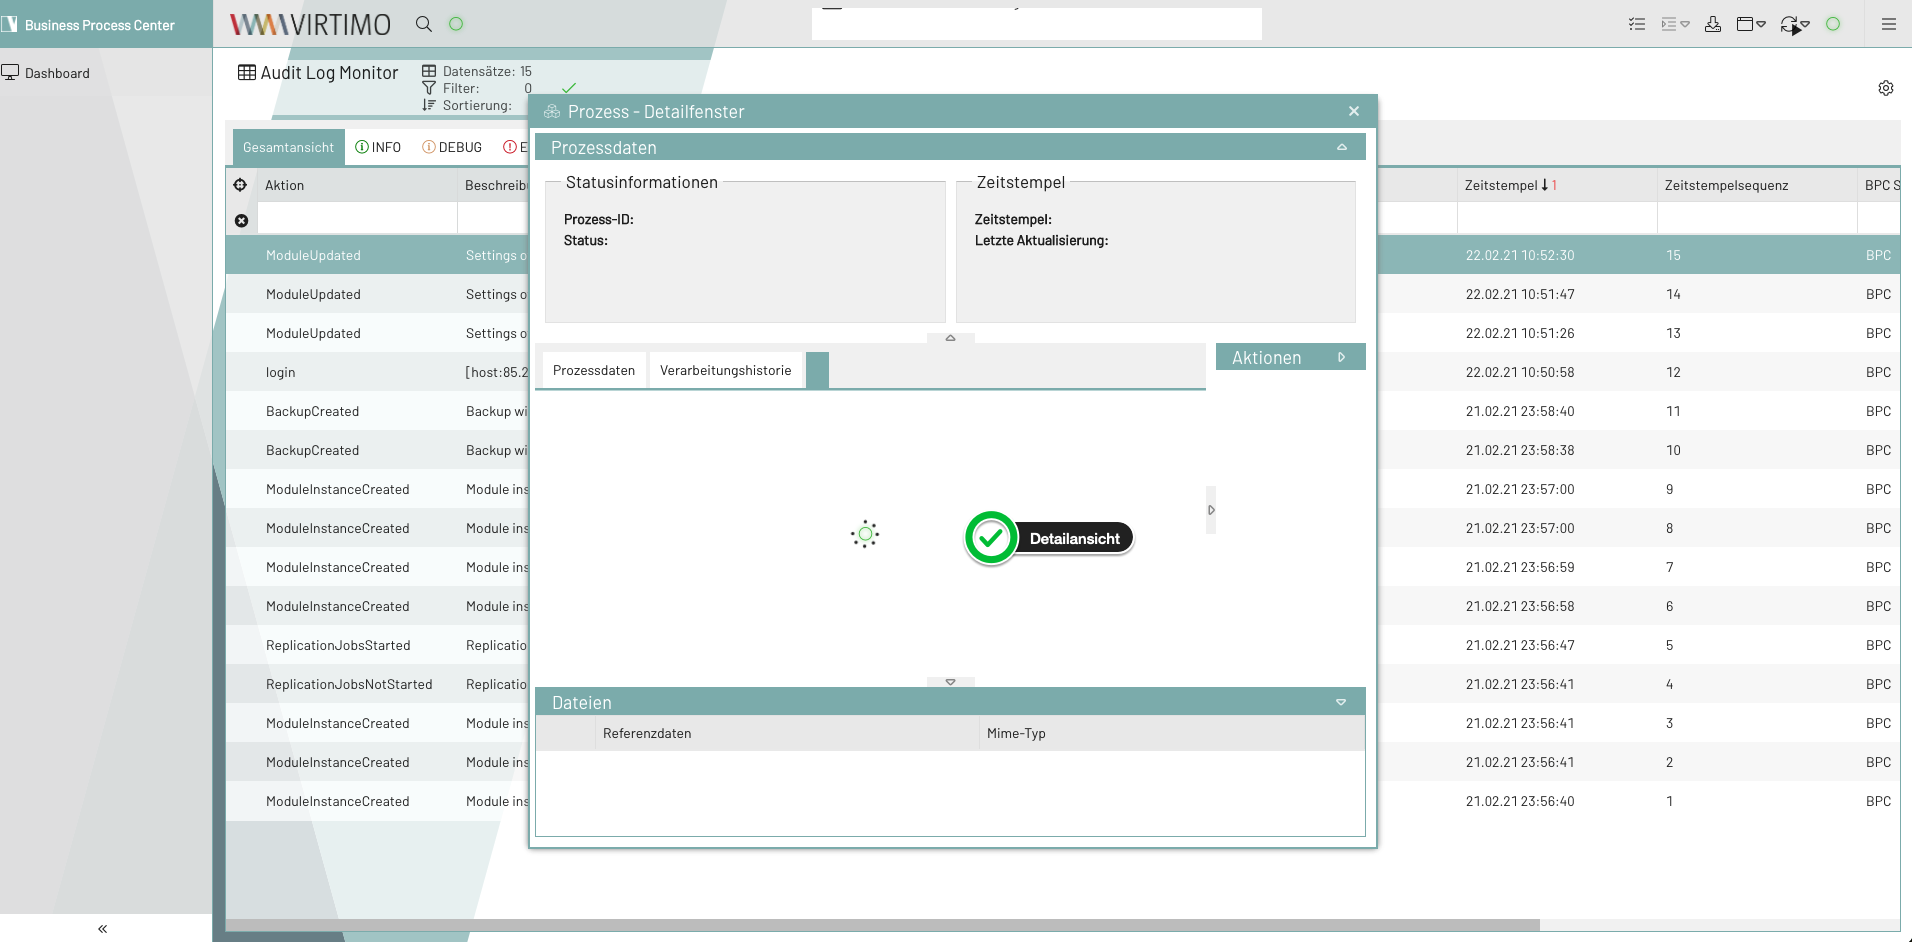
Task: Open the dropdown beside the sync icon
Action: 1807,24
